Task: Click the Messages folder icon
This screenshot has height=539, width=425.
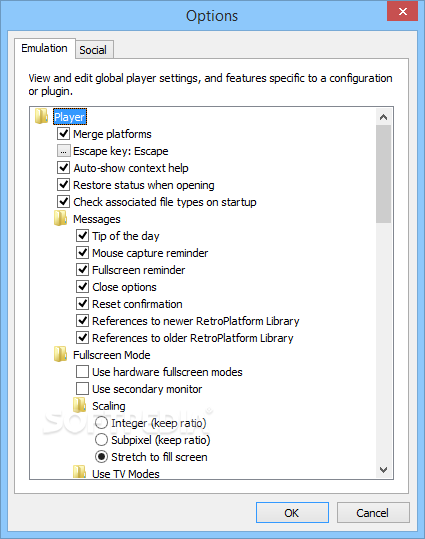Action: [x=60, y=218]
